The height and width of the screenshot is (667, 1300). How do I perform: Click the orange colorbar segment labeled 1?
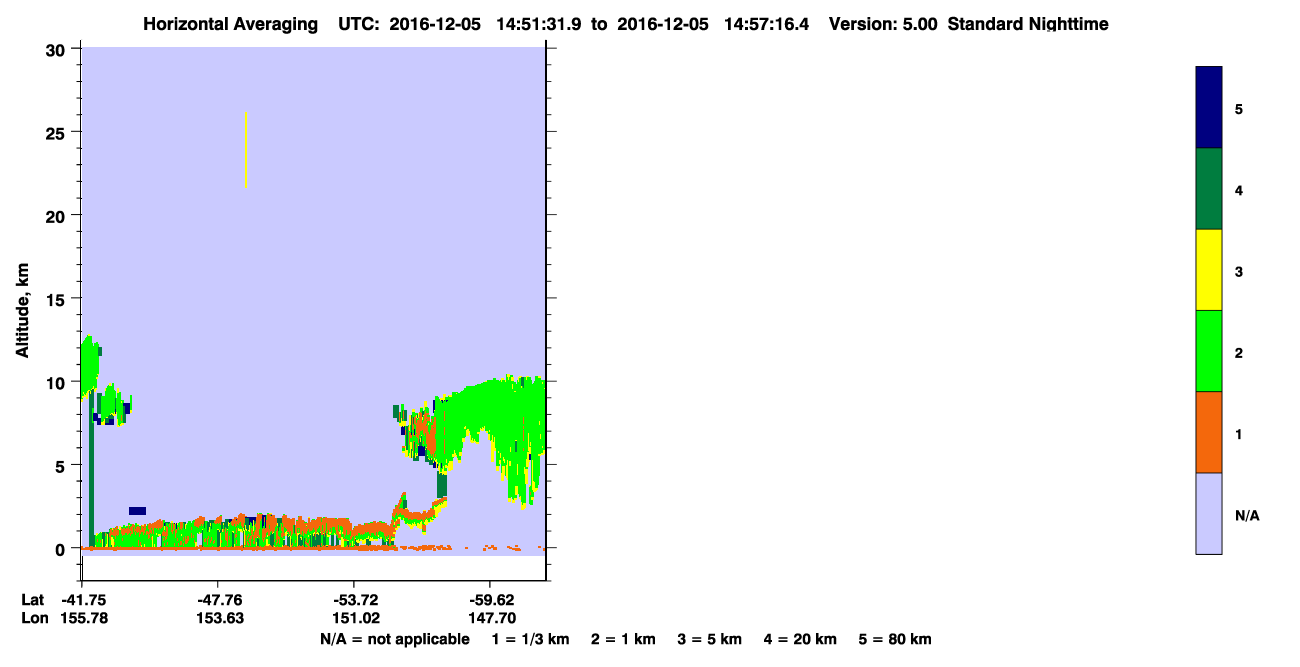click(1209, 432)
